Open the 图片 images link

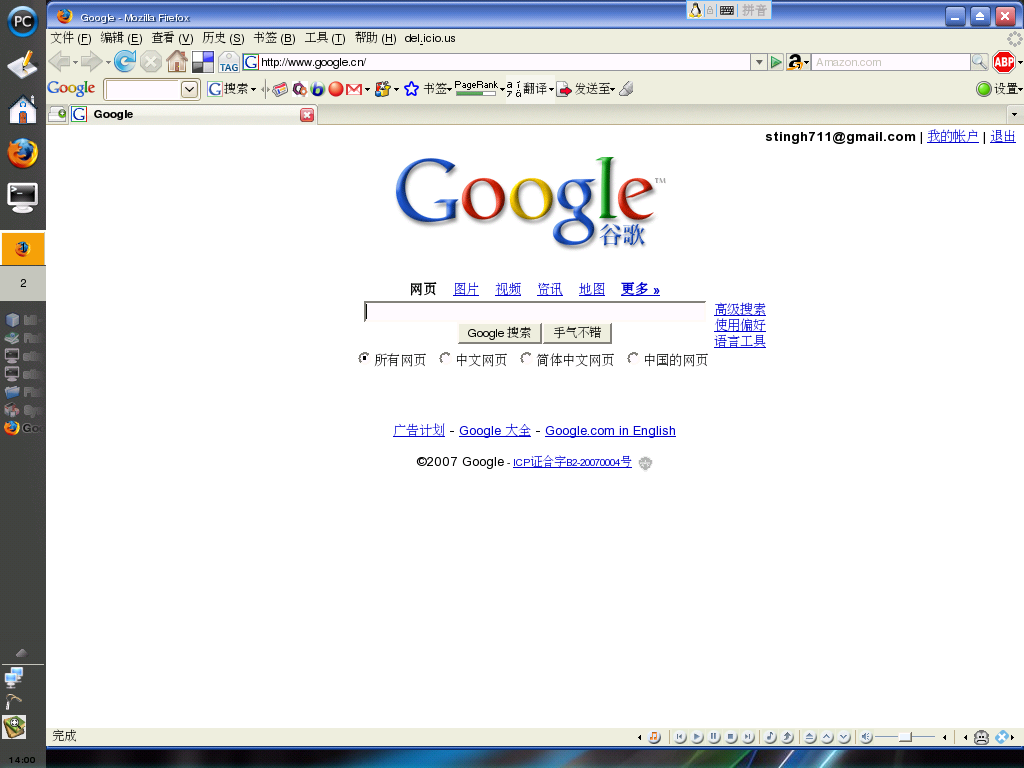[466, 289]
